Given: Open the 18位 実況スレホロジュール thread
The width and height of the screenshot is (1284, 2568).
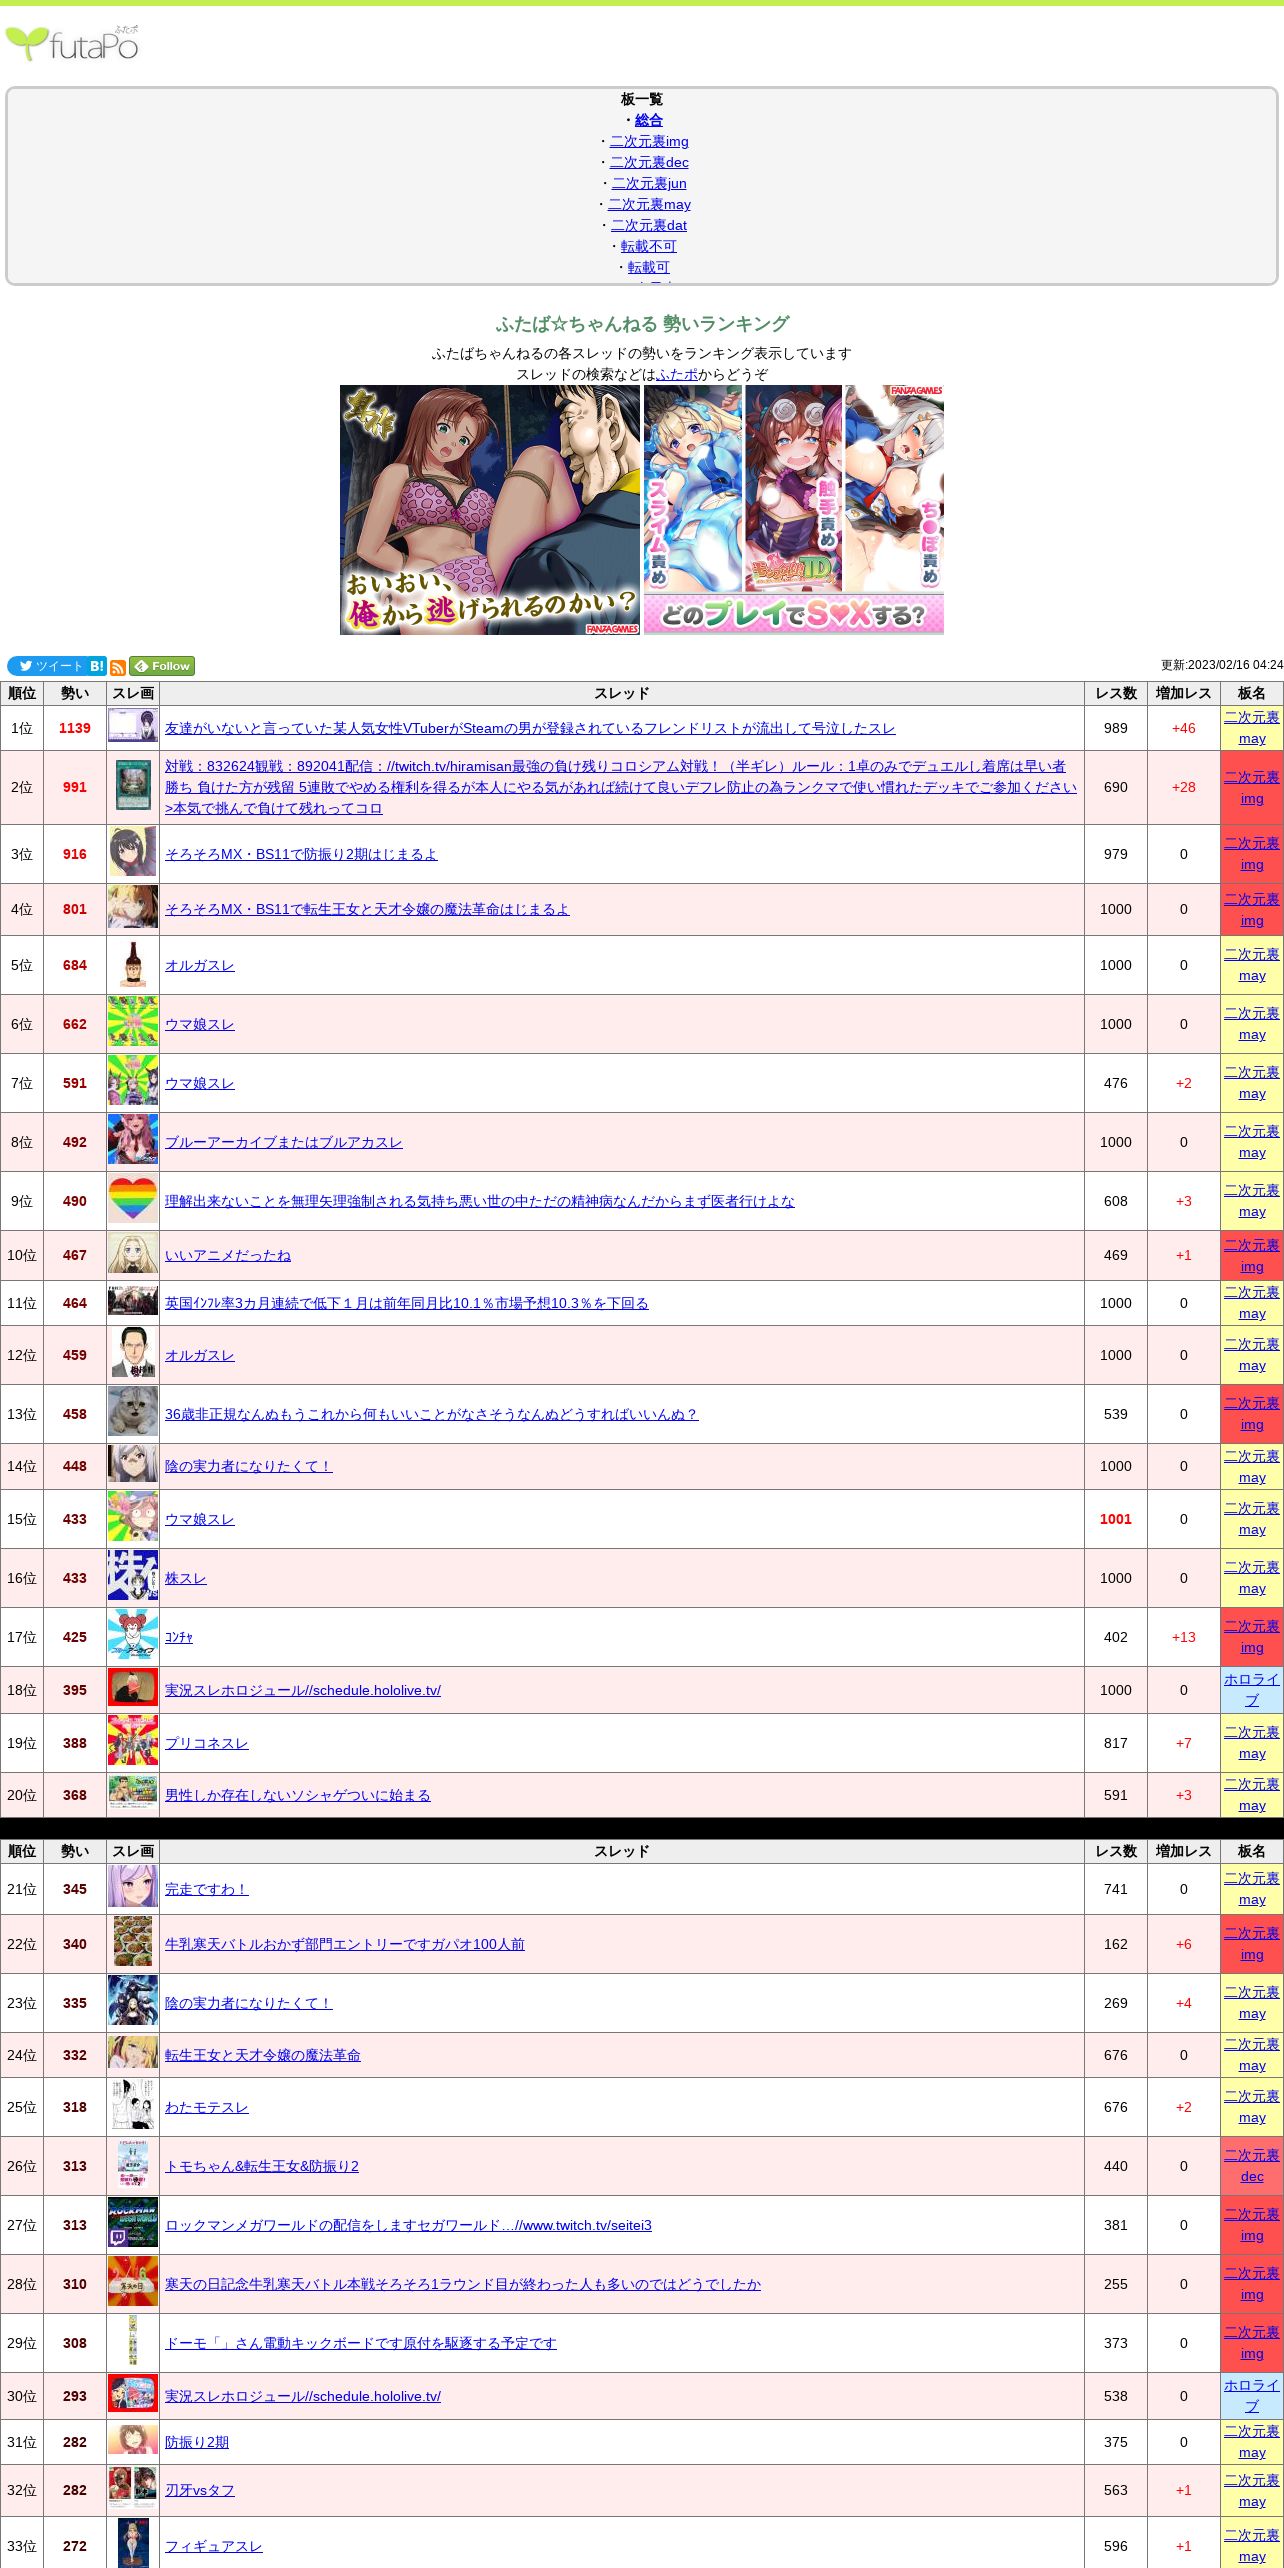Looking at the screenshot, I should tap(303, 1690).
